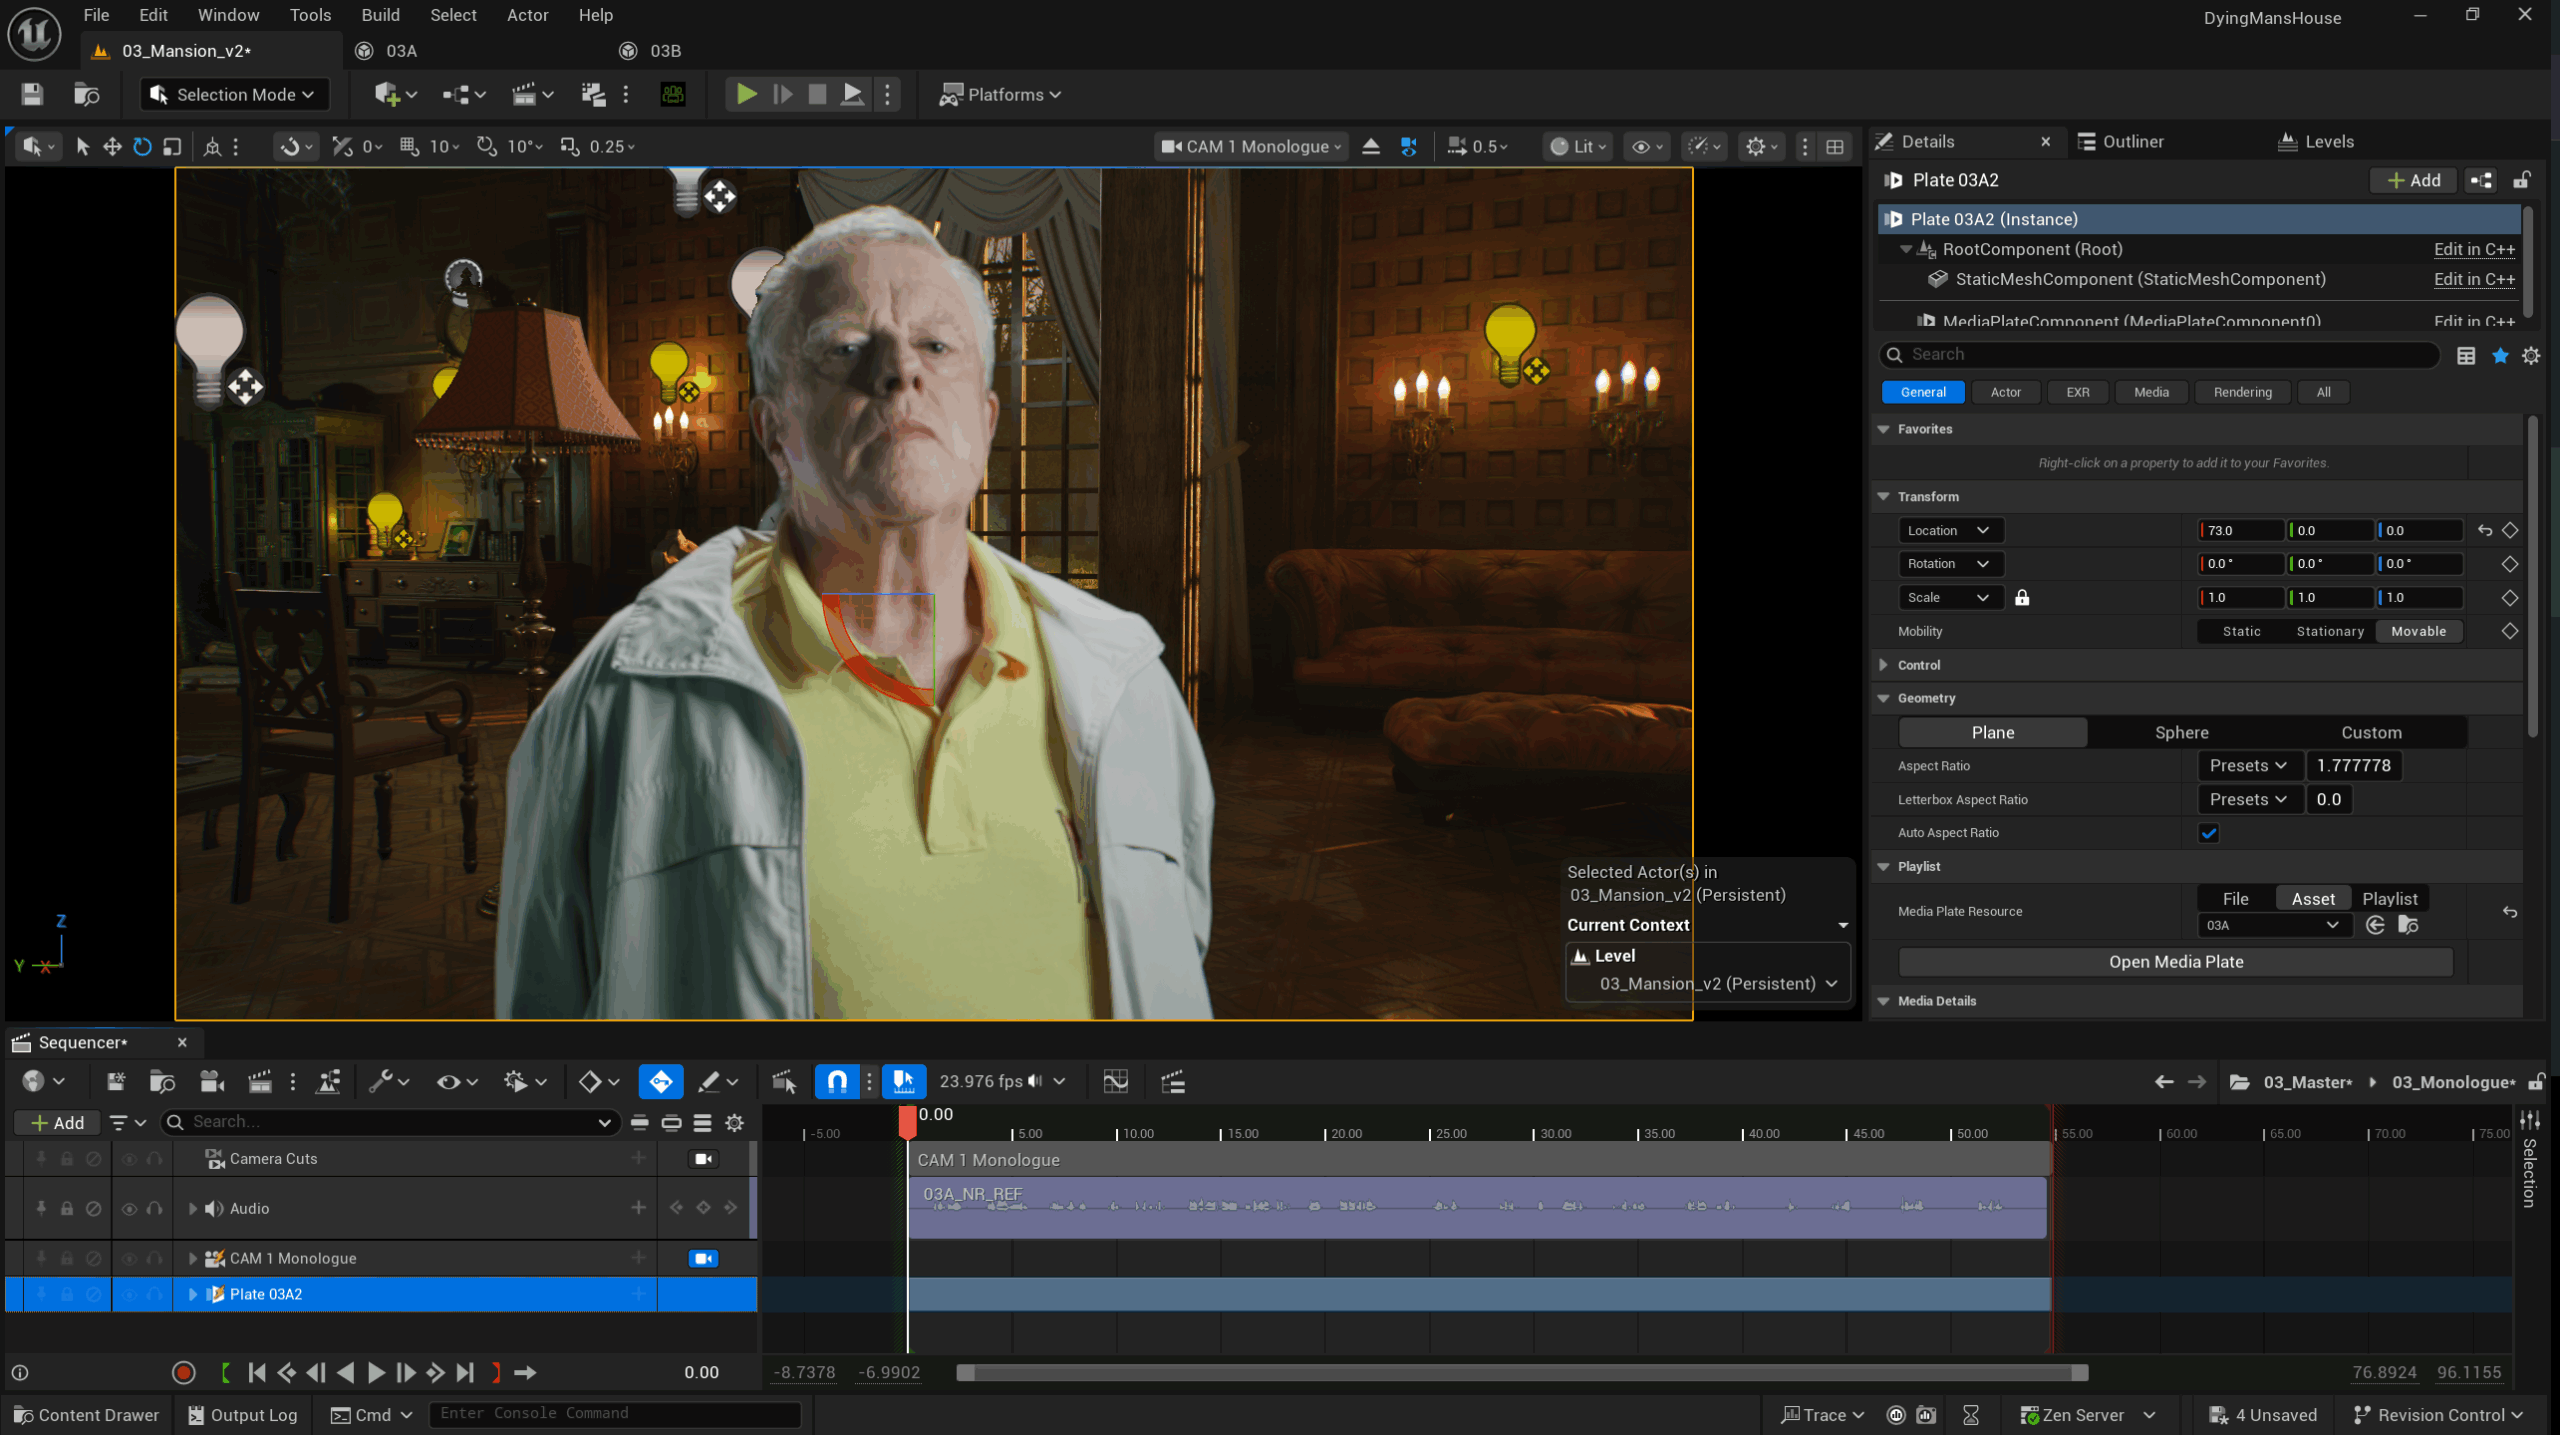The width and height of the screenshot is (2560, 1435).
Task: Click the red playhead marker on the timeline
Action: point(907,1121)
